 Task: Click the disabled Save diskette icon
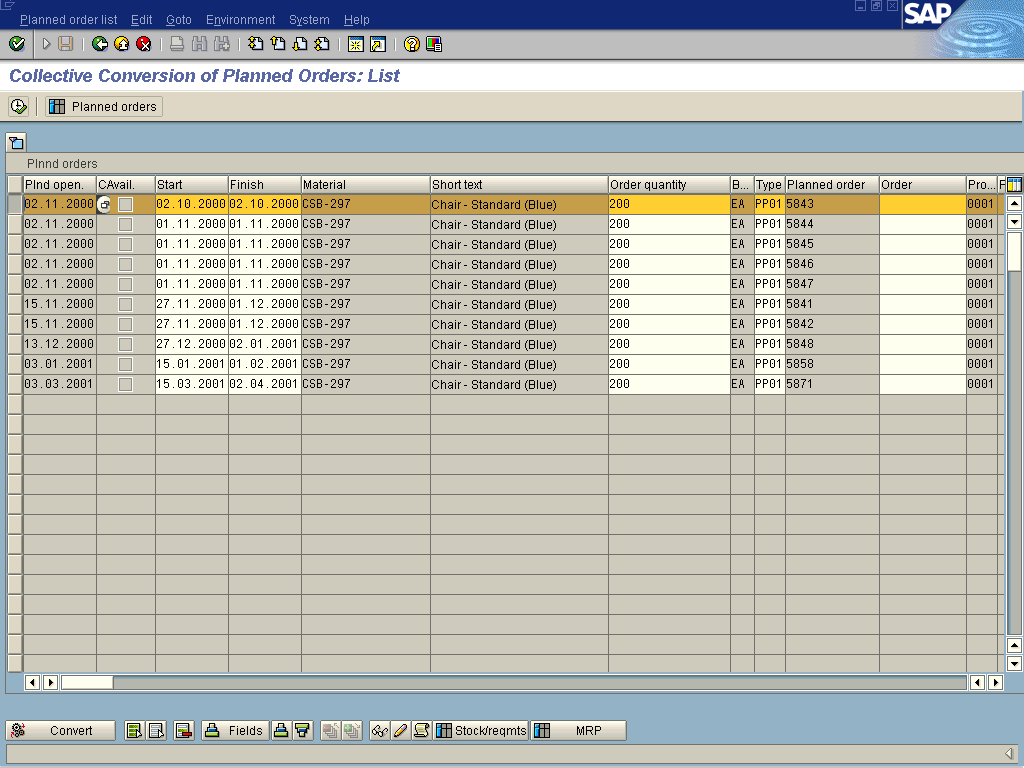65,44
